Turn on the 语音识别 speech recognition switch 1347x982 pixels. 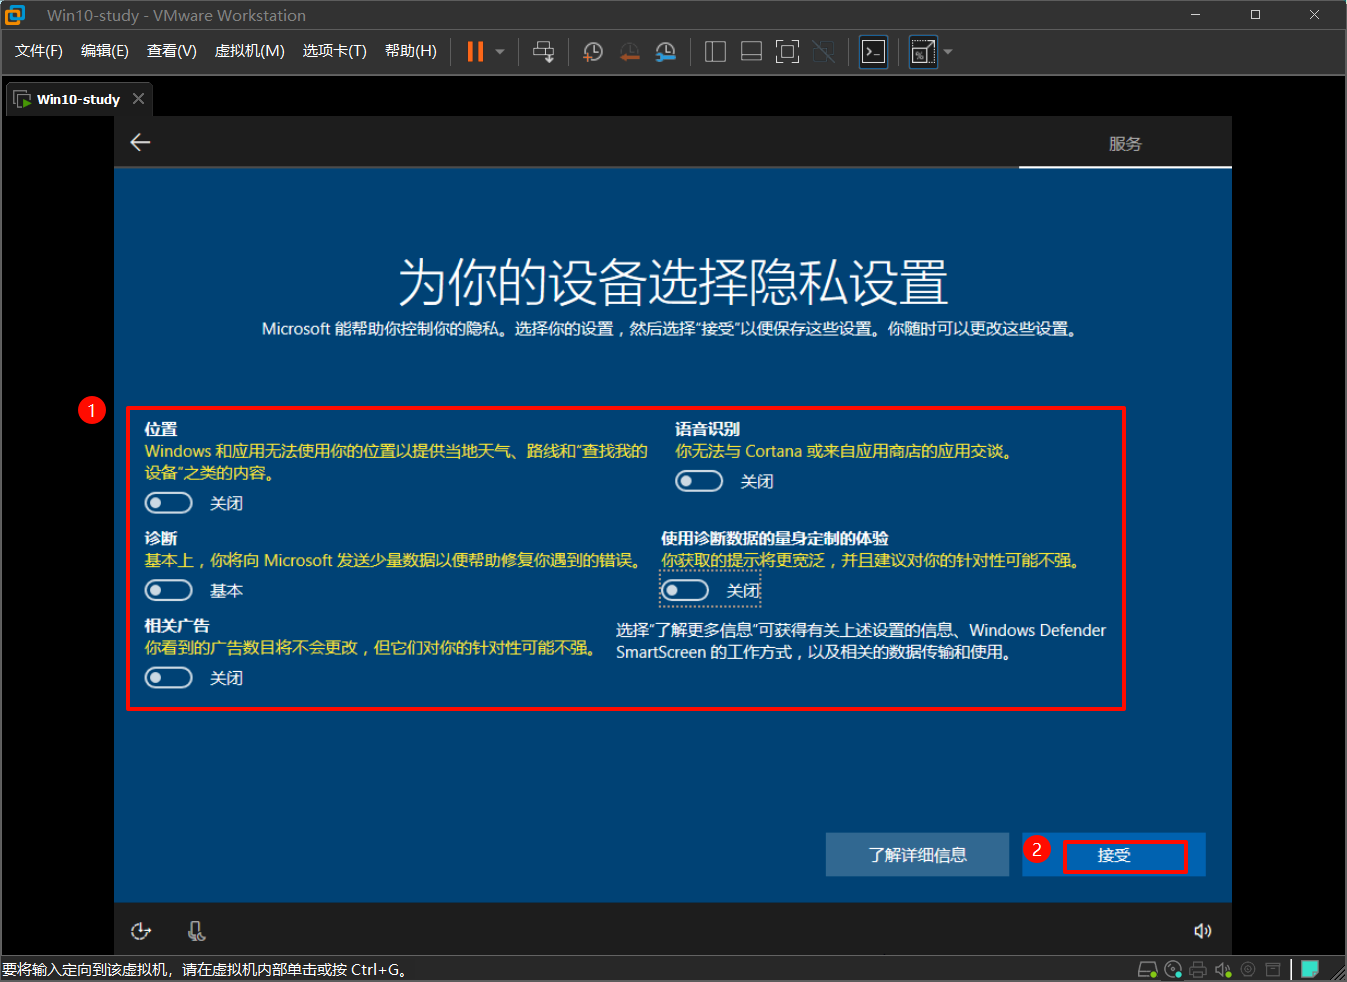click(699, 481)
